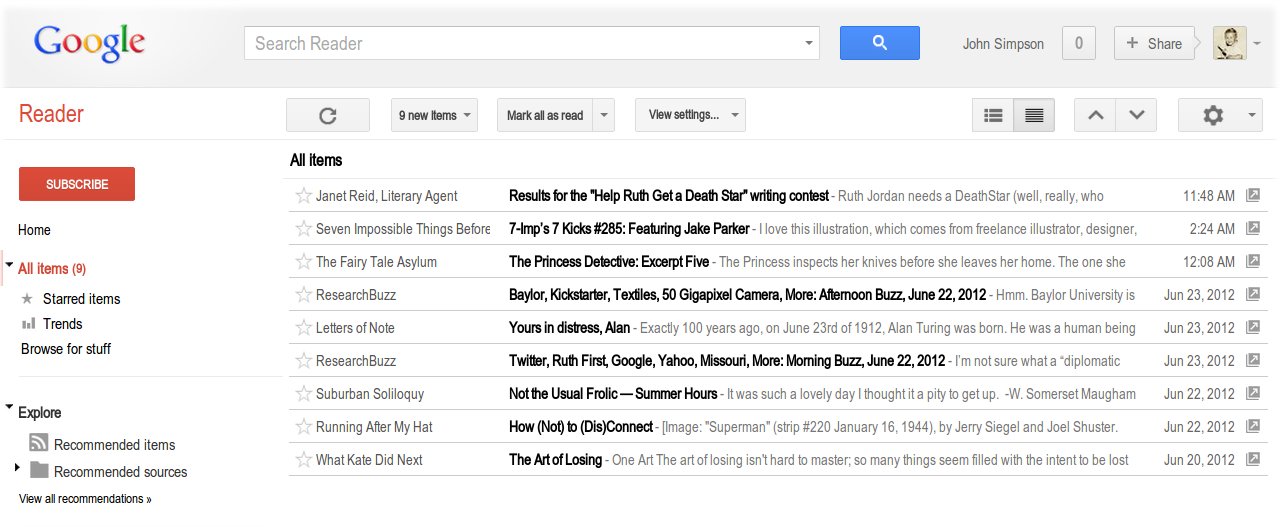Open Janet Reid item in new window icon
This screenshot has height=527, width=1280.
click(1253, 195)
